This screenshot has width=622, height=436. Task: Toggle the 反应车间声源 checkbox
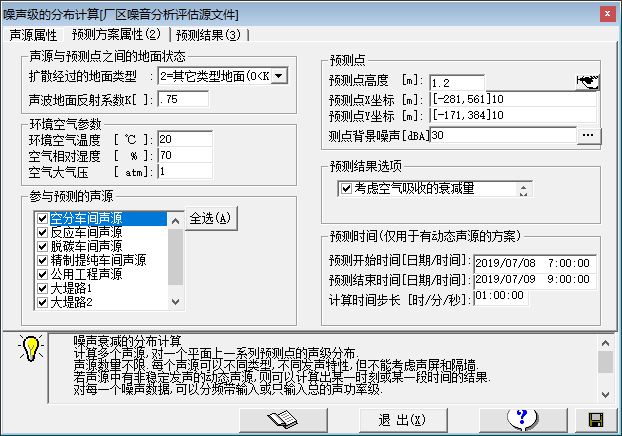pyautogui.click(x=42, y=232)
